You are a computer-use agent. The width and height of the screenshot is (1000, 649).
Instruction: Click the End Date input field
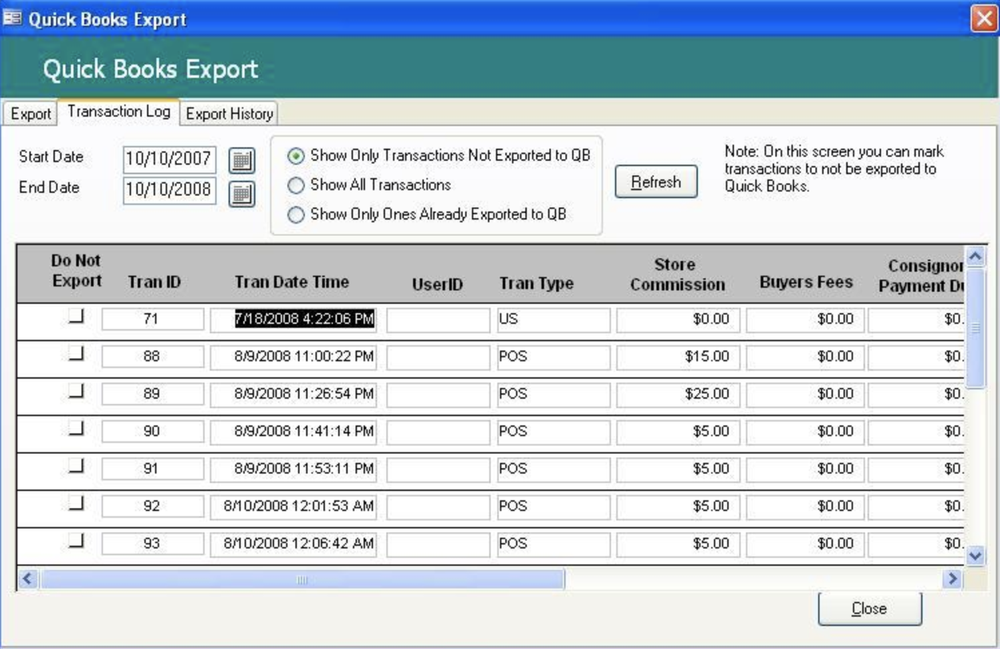tap(169, 191)
